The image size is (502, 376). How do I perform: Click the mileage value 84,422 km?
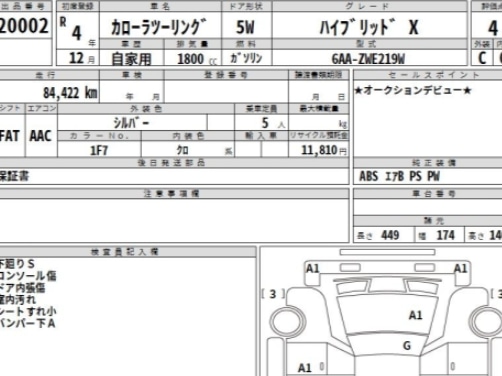70,93
